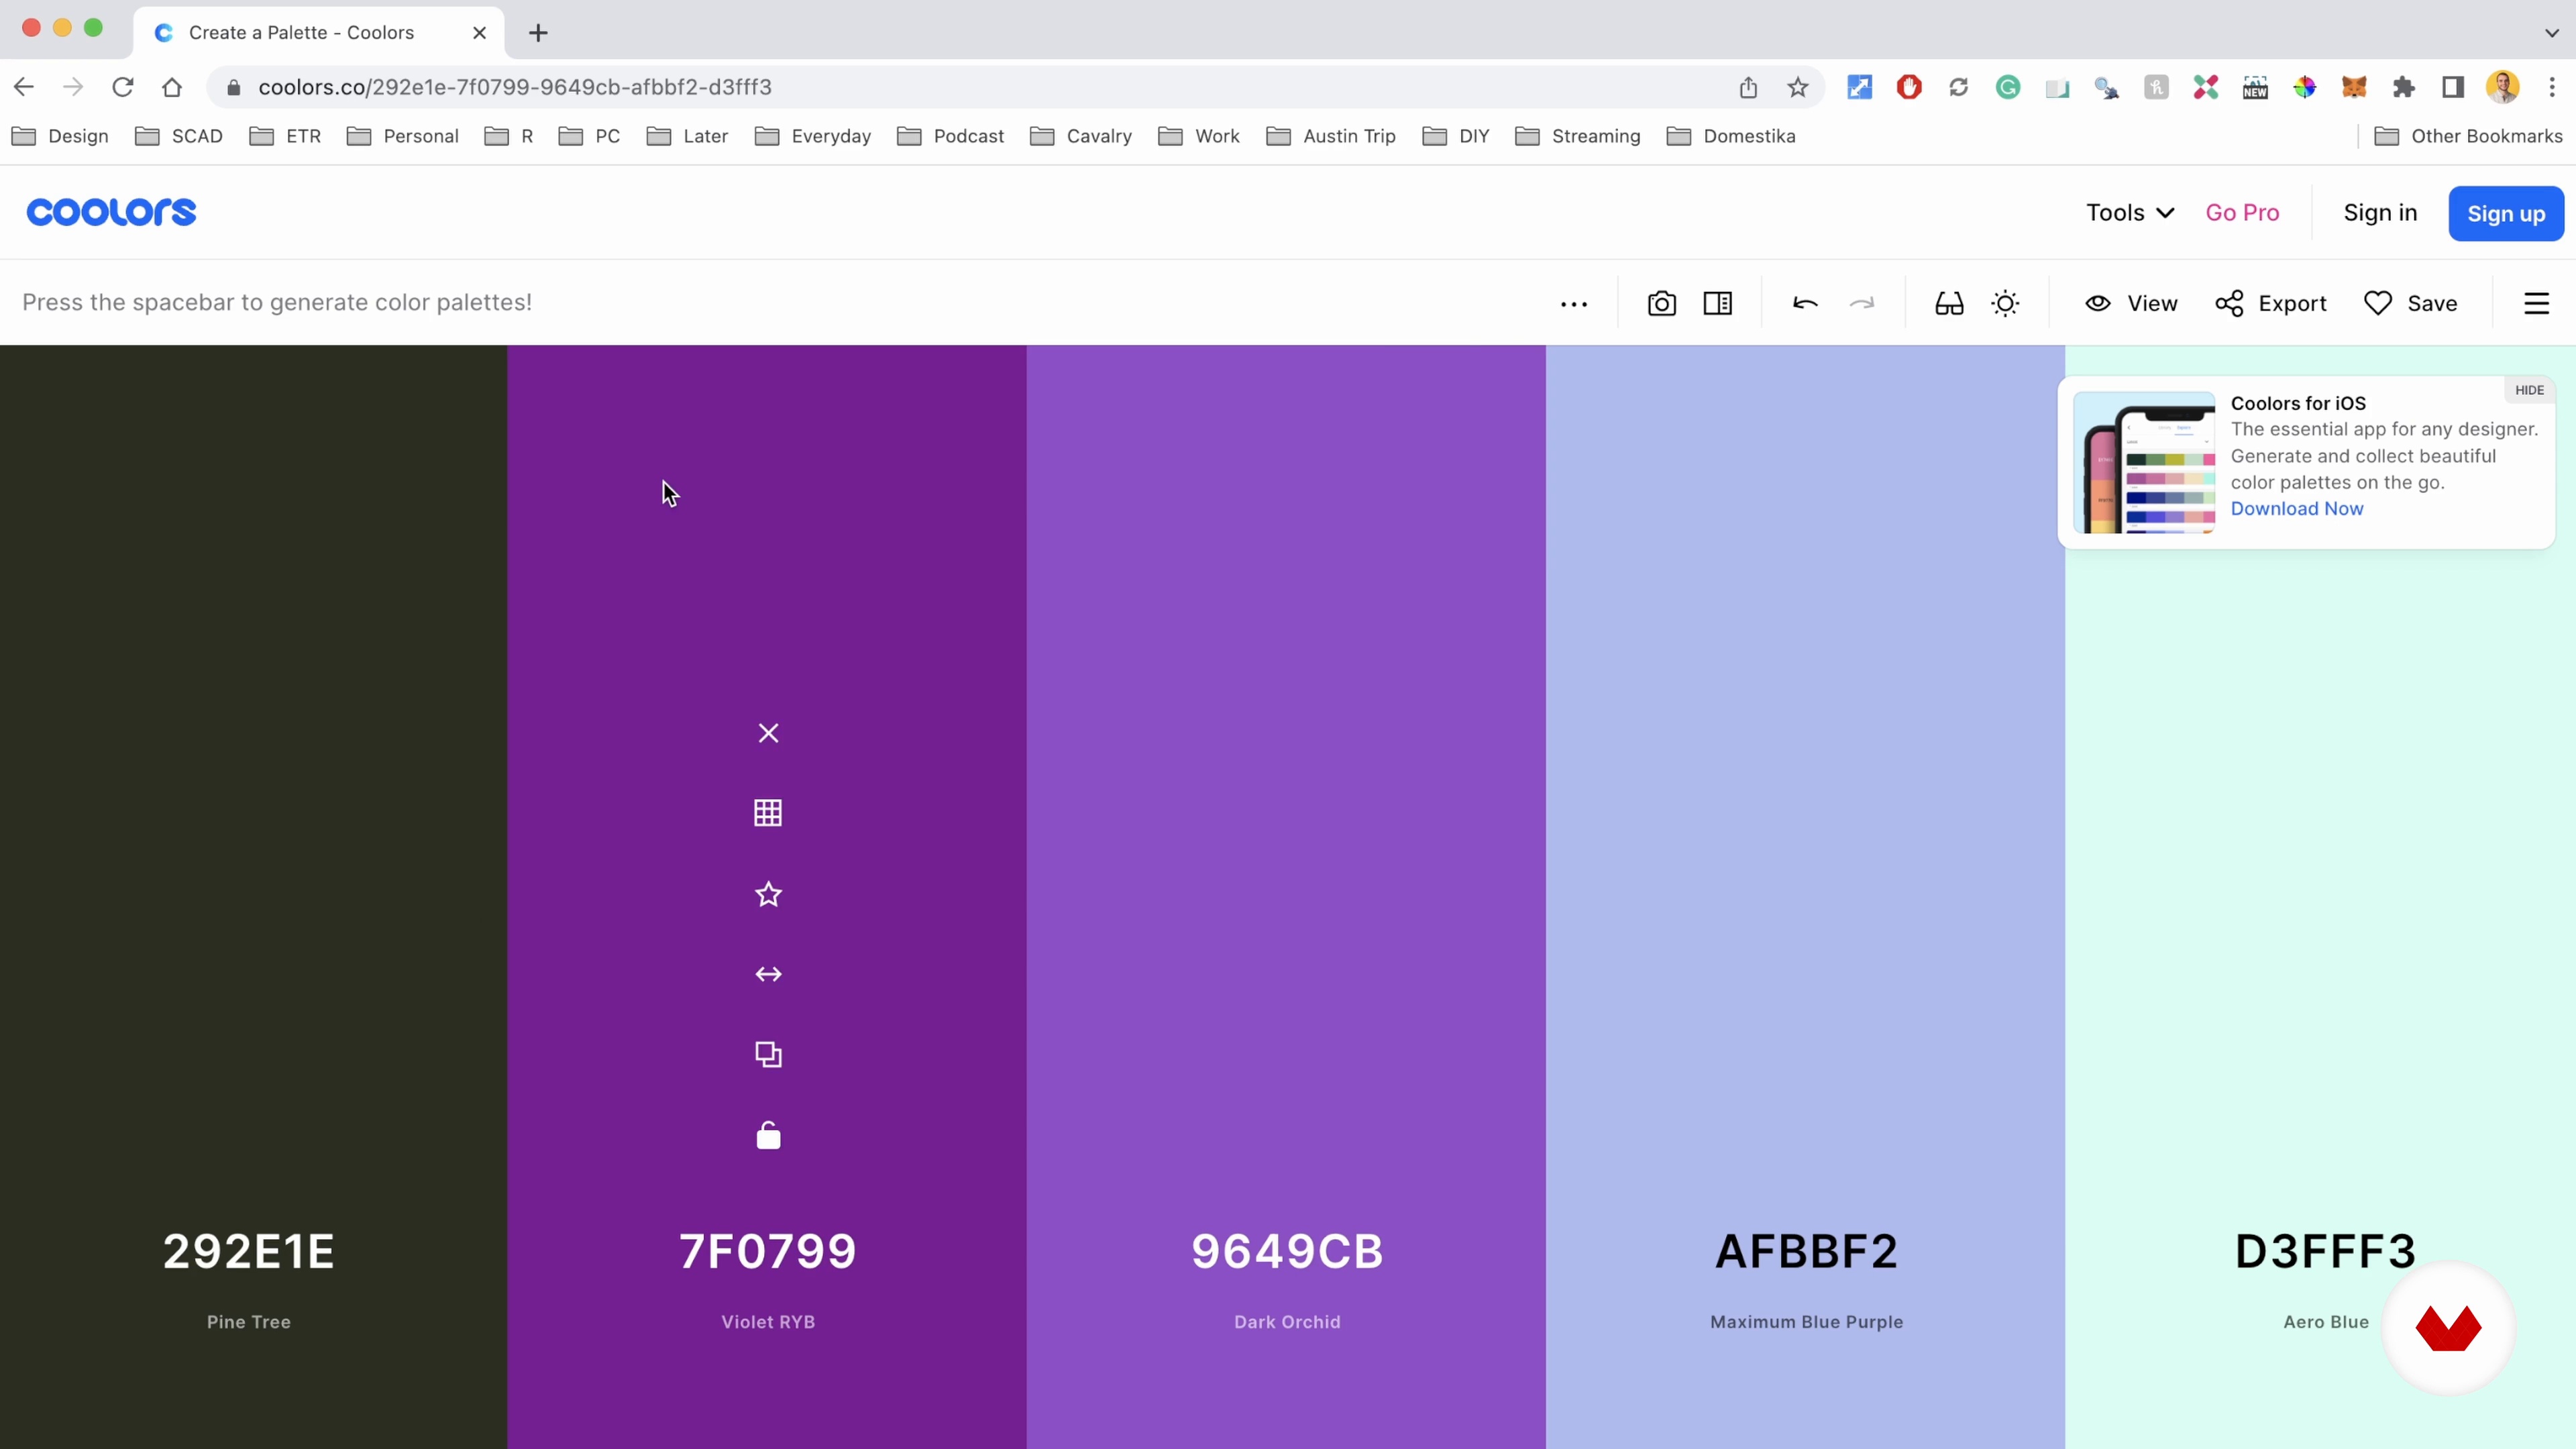Click the red logo floating button
The width and height of the screenshot is (2576, 1449).
coord(2448,1328)
